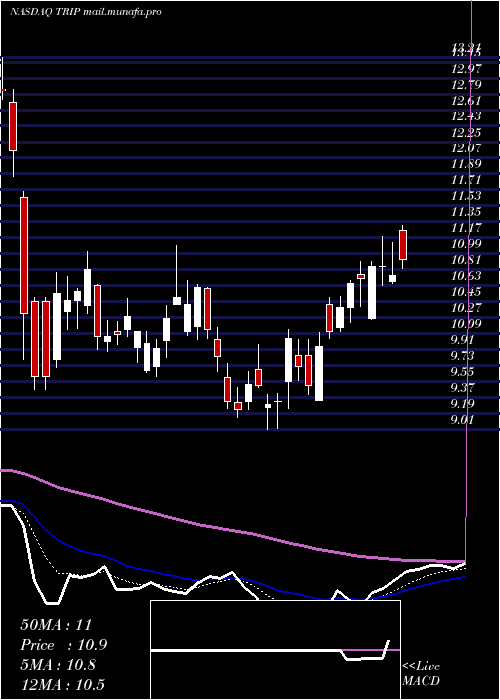Click the 10.27 price axis label
The height and width of the screenshot is (700, 500).
pos(467,308)
